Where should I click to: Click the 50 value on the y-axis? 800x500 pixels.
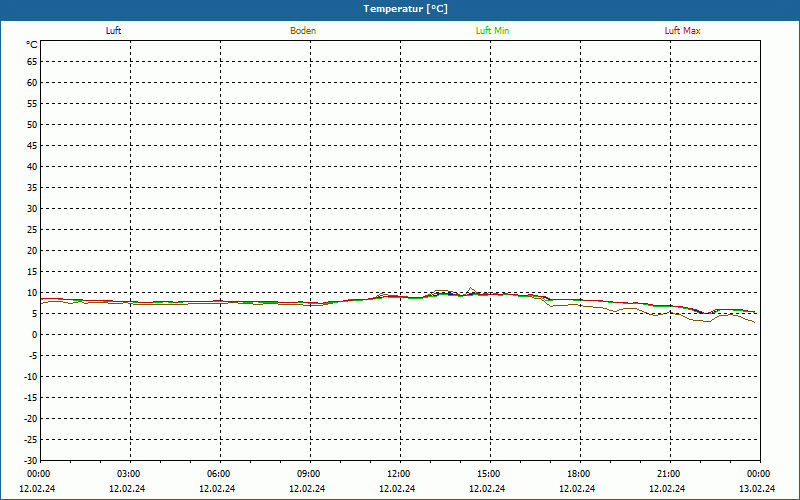pyautogui.click(x=32, y=124)
